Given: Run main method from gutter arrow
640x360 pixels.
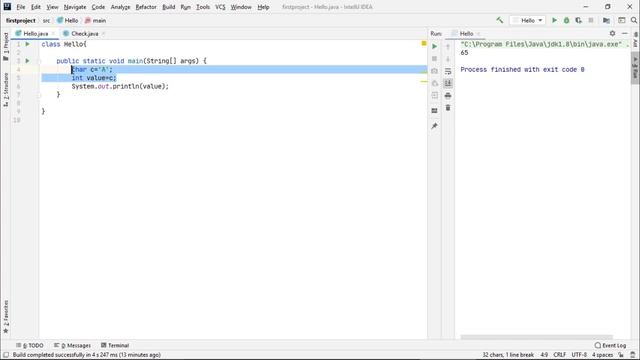Looking at the screenshot, I should (x=27, y=61).
